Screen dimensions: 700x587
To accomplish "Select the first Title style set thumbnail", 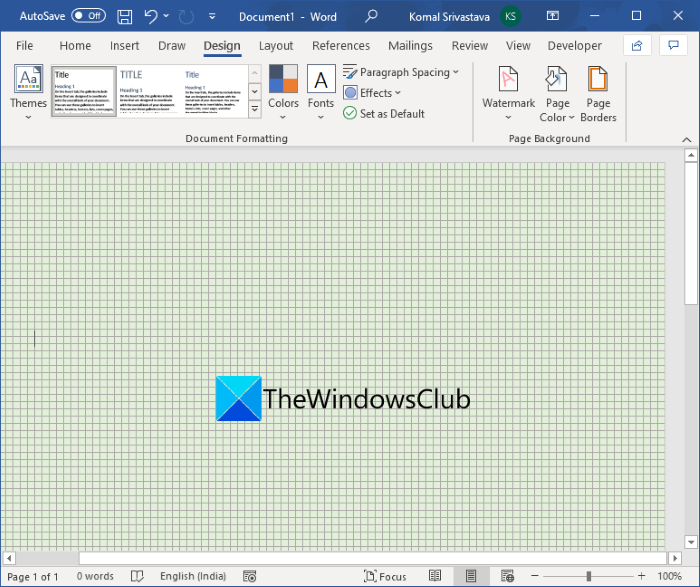I will click(x=84, y=92).
